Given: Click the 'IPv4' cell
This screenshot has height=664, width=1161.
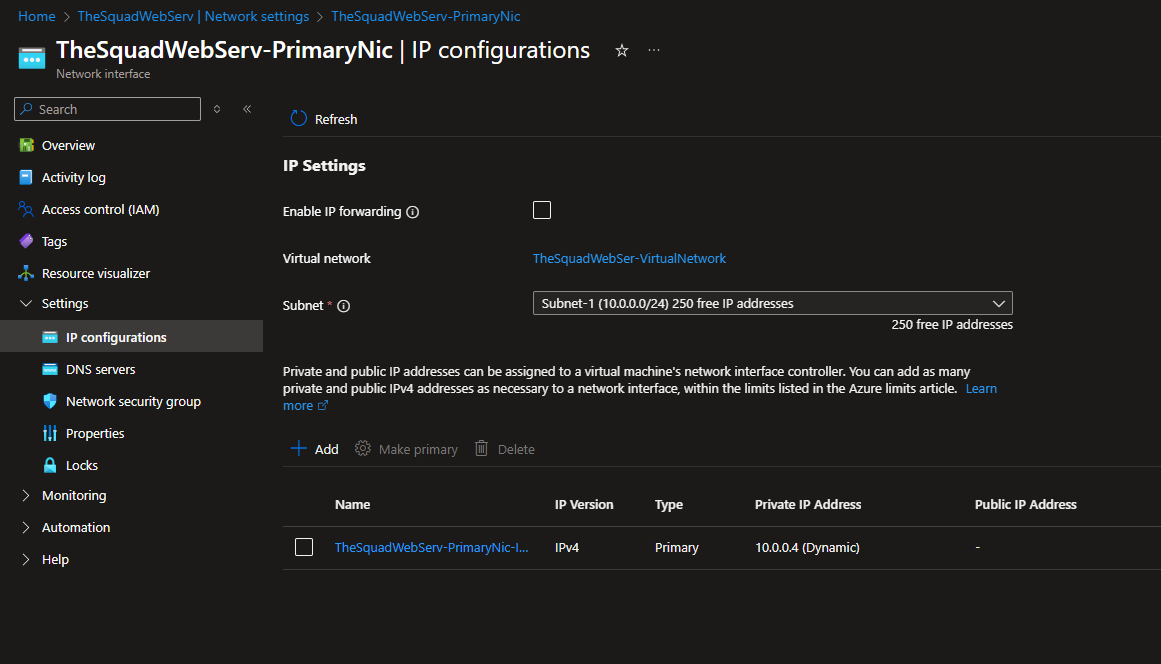Looking at the screenshot, I should [567, 548].
